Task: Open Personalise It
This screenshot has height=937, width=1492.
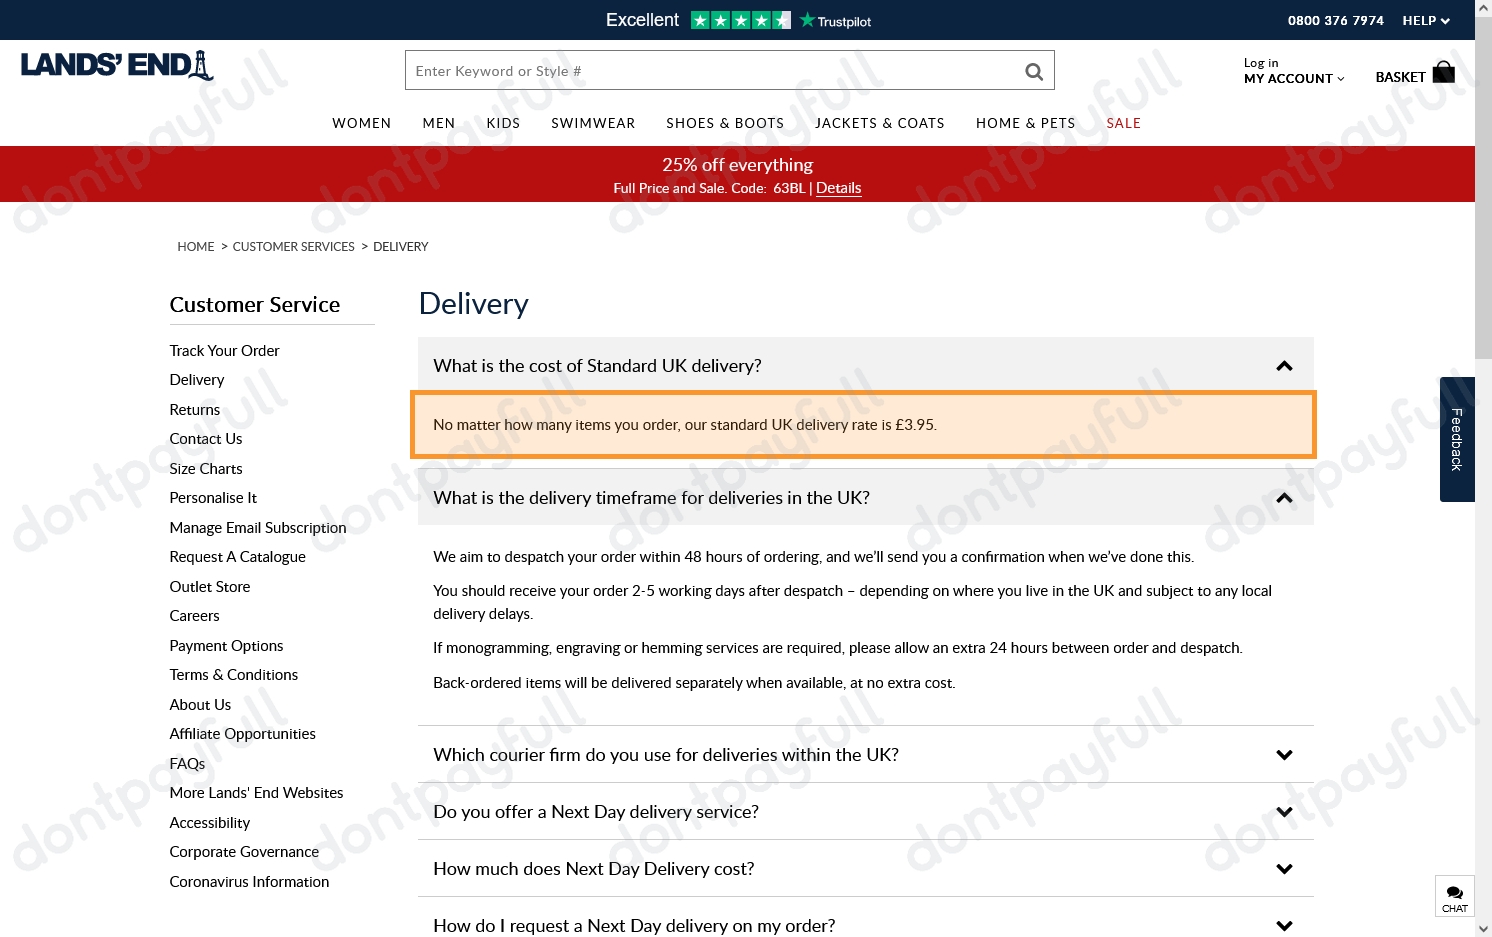Action: 213,498
